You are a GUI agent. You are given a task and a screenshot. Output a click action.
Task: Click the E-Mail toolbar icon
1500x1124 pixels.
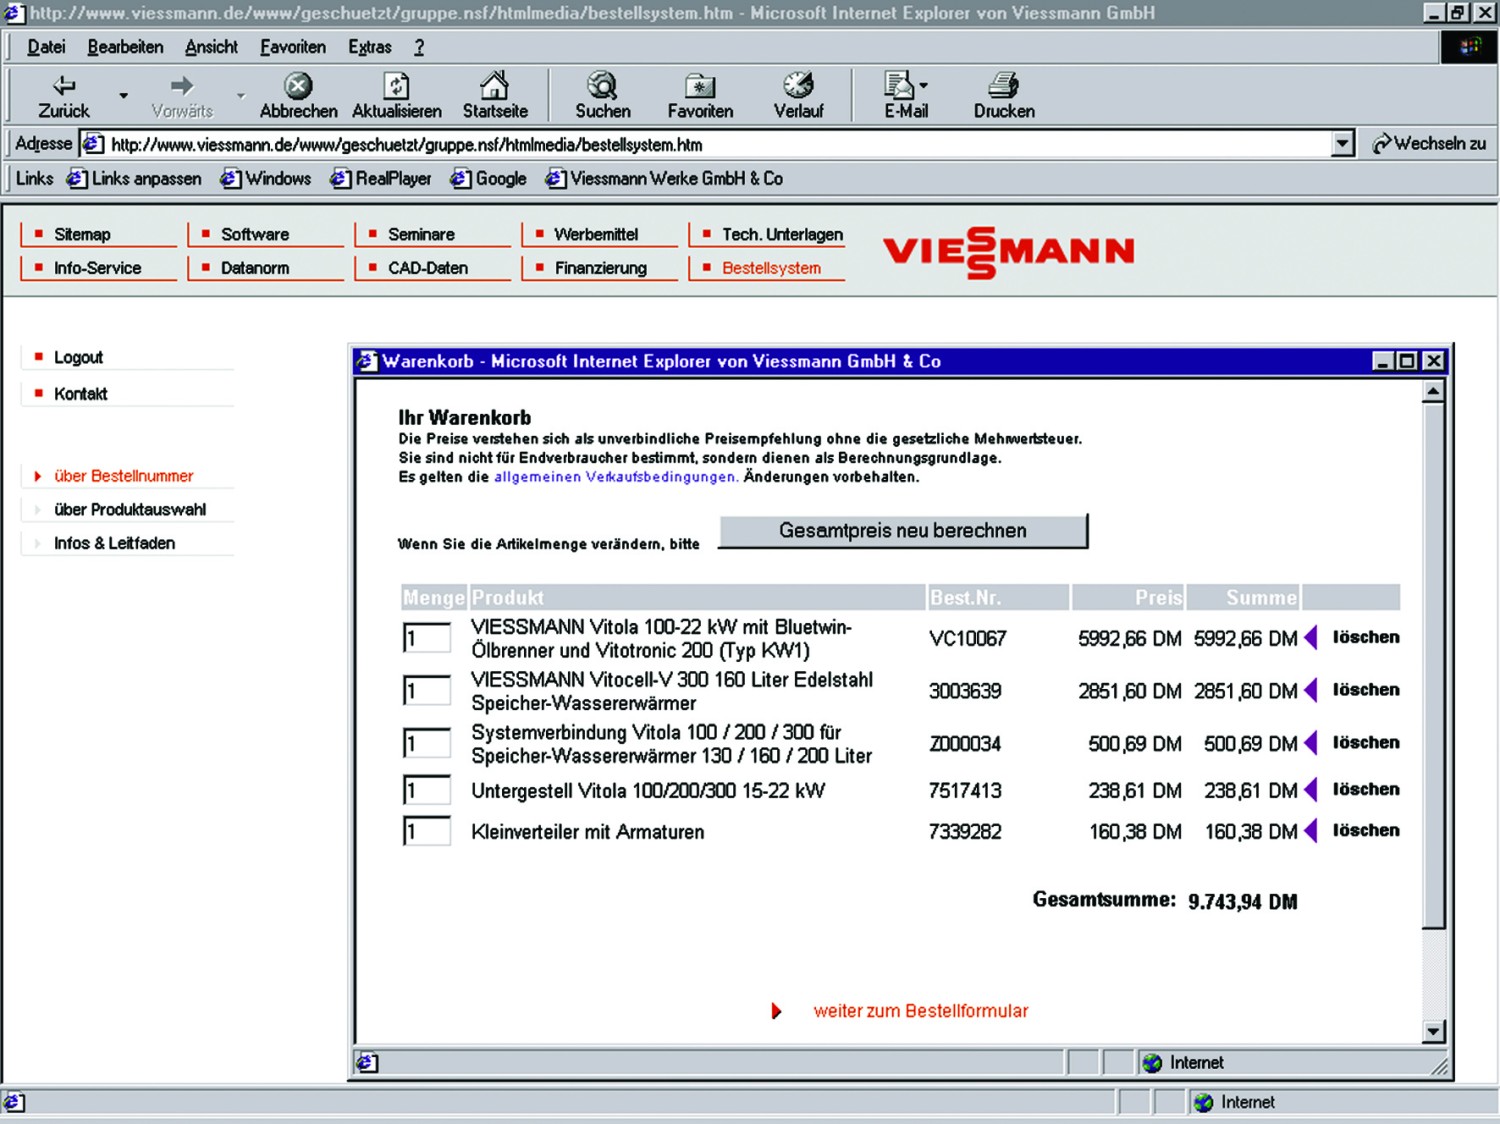click(x=899, y=86)
